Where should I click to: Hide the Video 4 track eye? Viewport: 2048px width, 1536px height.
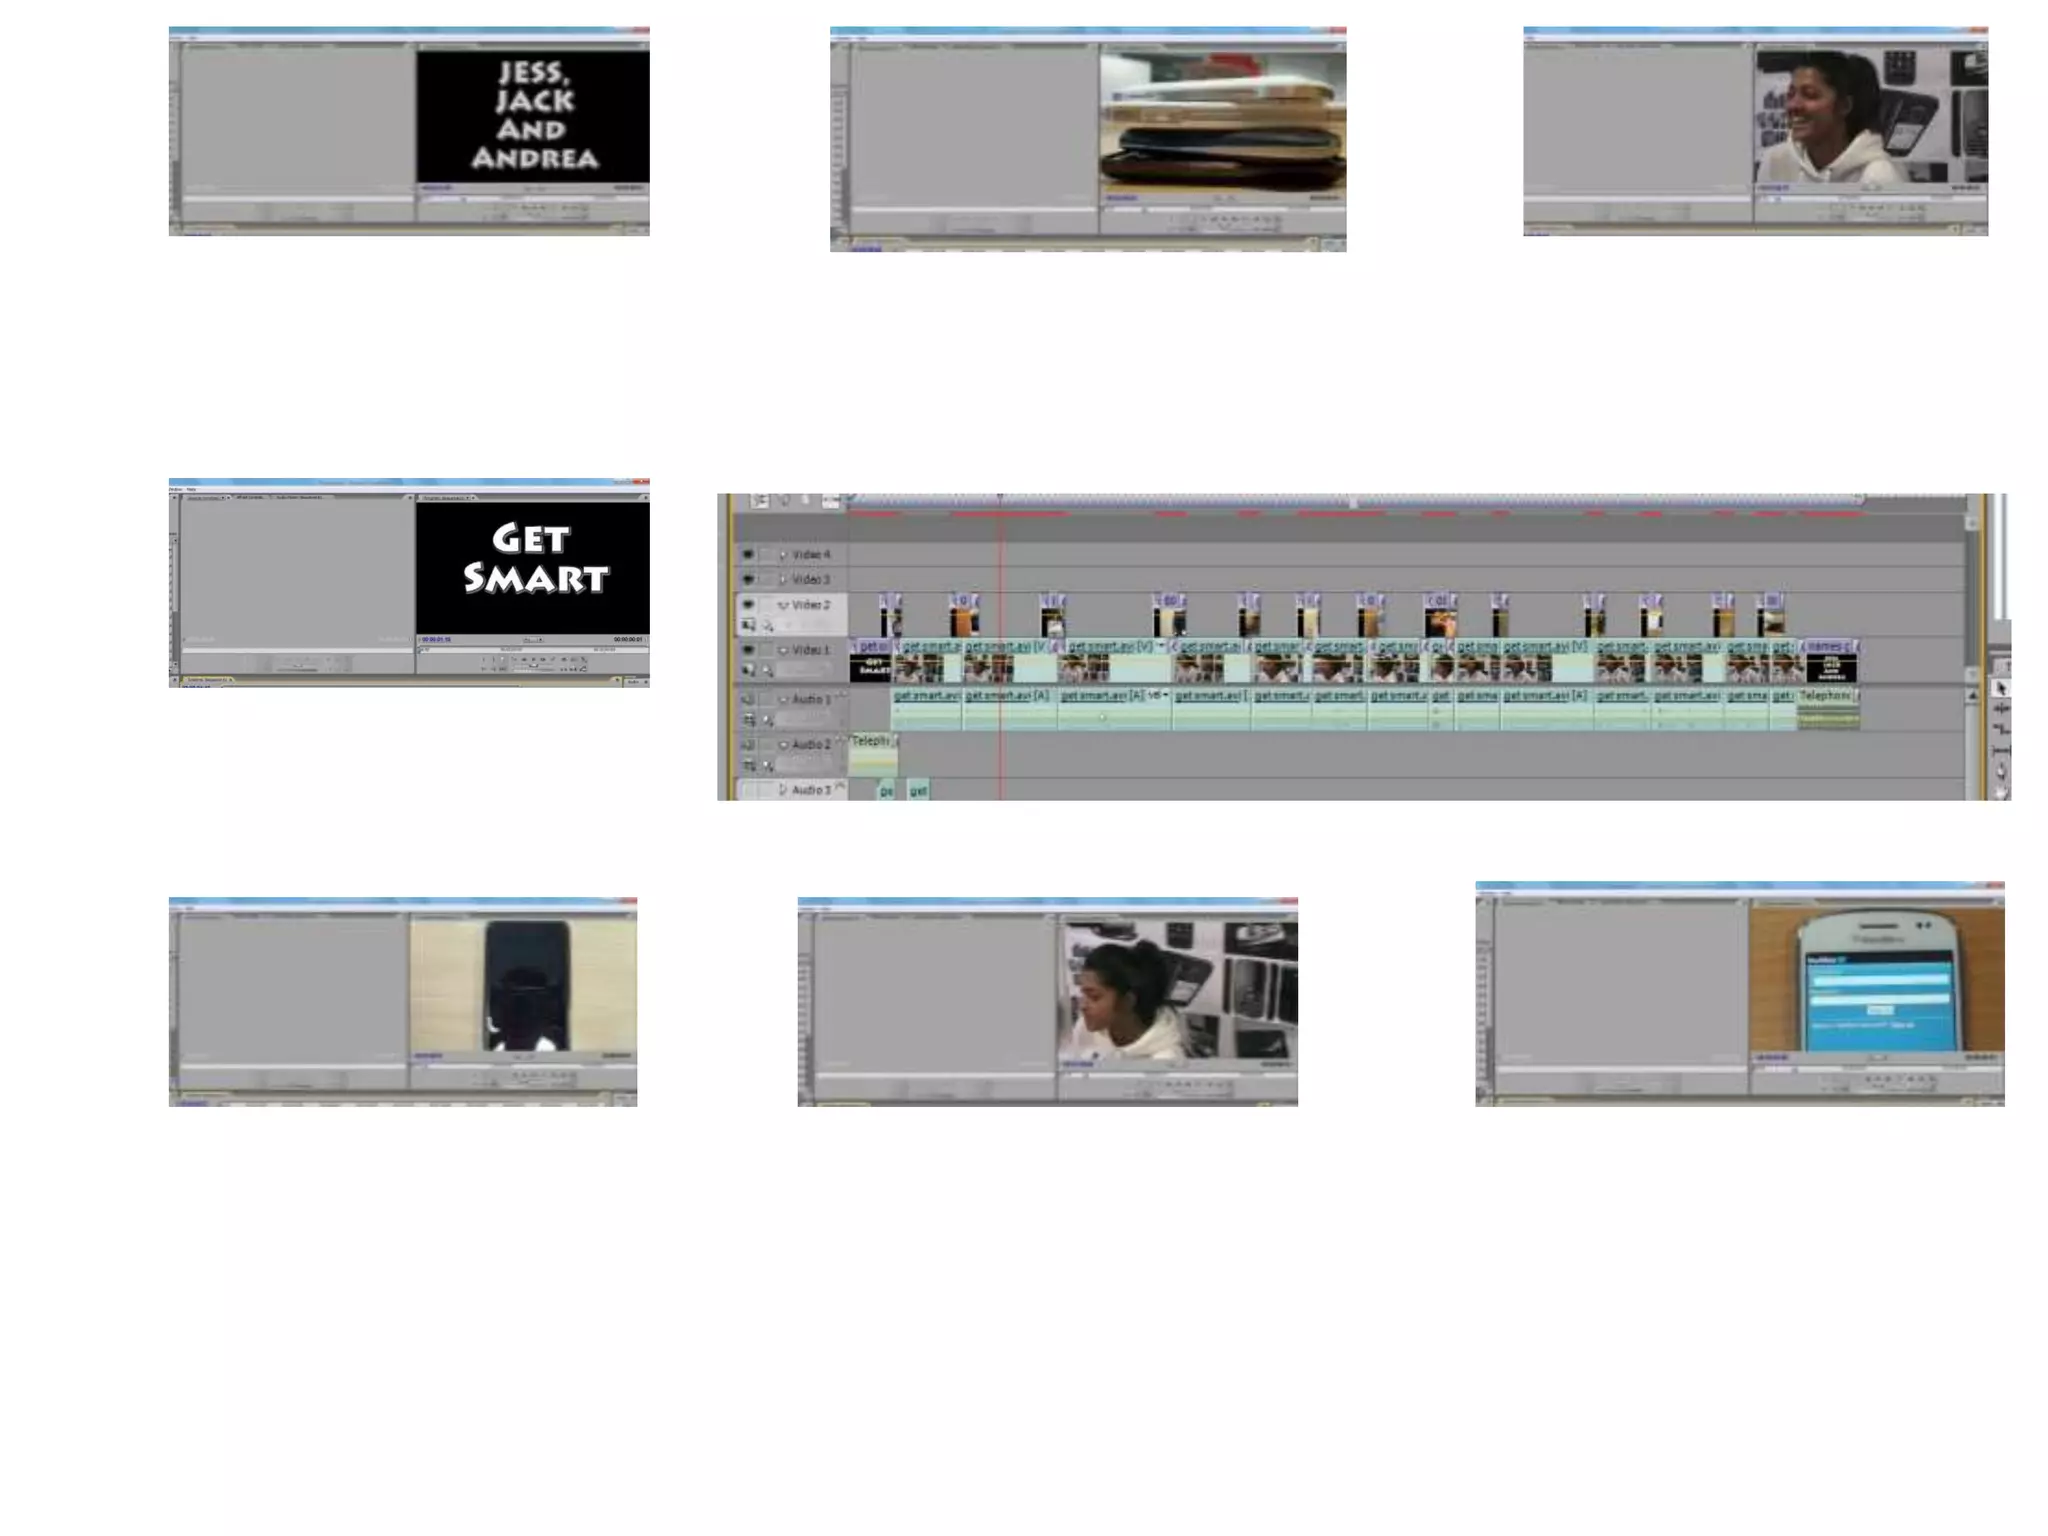coord(748,554)
